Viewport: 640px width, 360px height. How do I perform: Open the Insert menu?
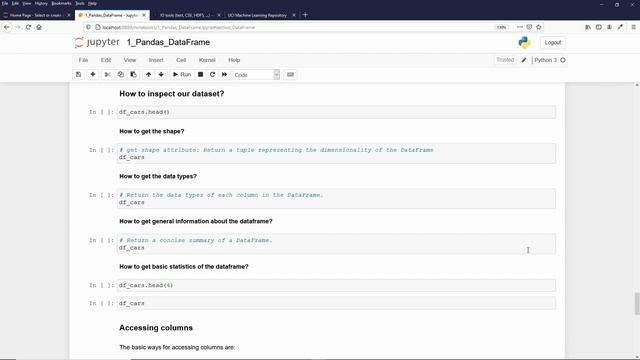[x=156, y=60]
